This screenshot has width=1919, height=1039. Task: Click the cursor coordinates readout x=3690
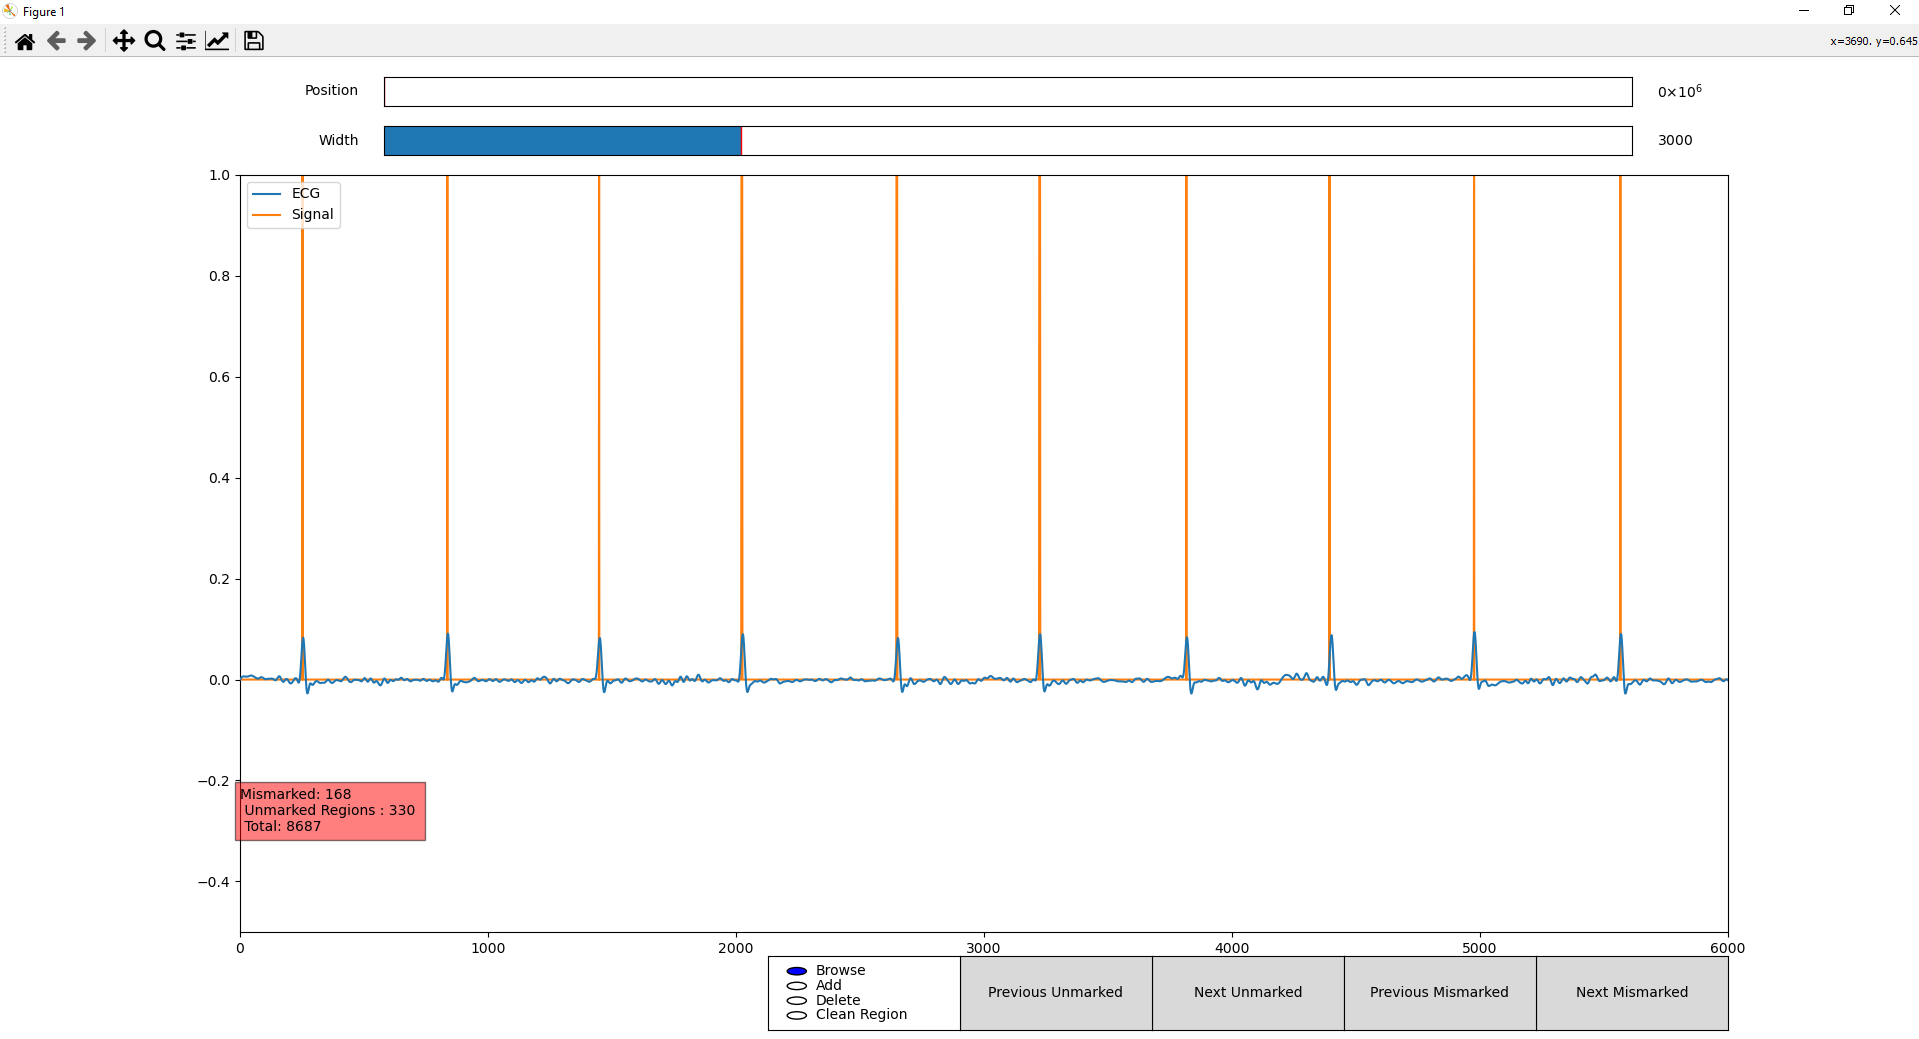click(x=1873, y=41)
